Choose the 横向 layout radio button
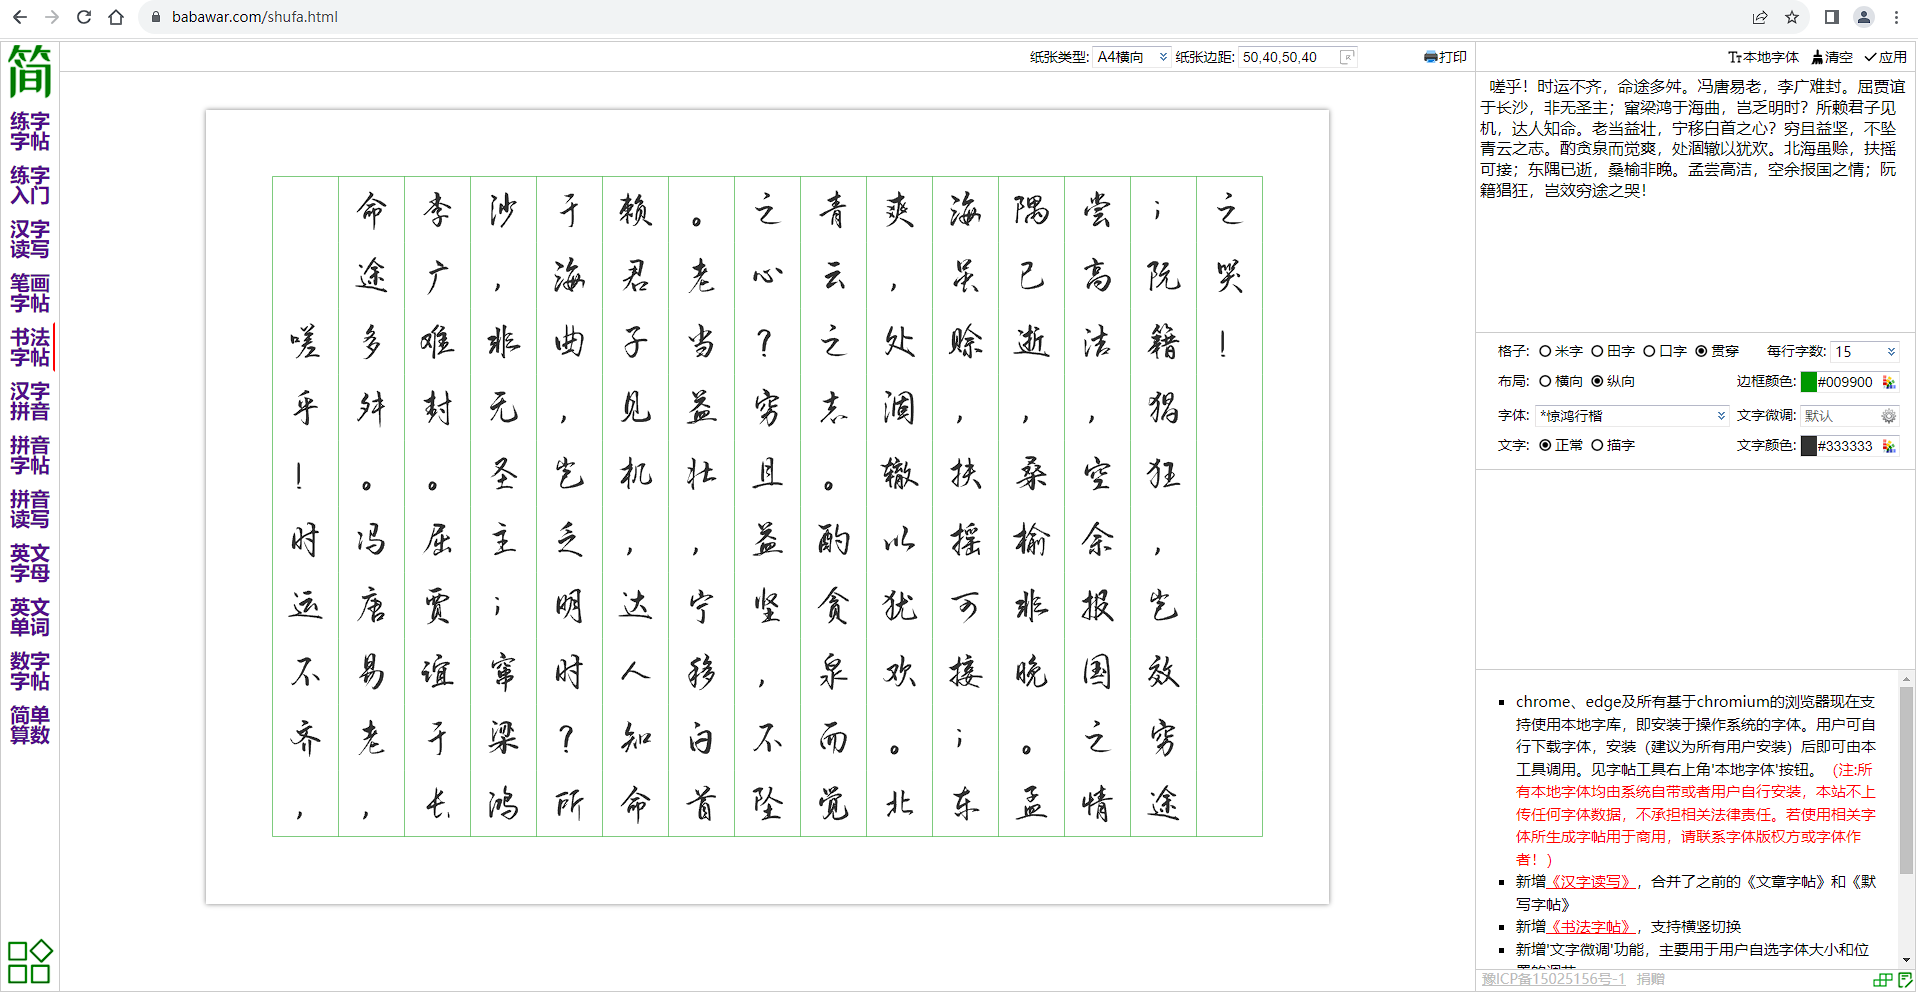1918x993 pixels. click(1545, 381)
